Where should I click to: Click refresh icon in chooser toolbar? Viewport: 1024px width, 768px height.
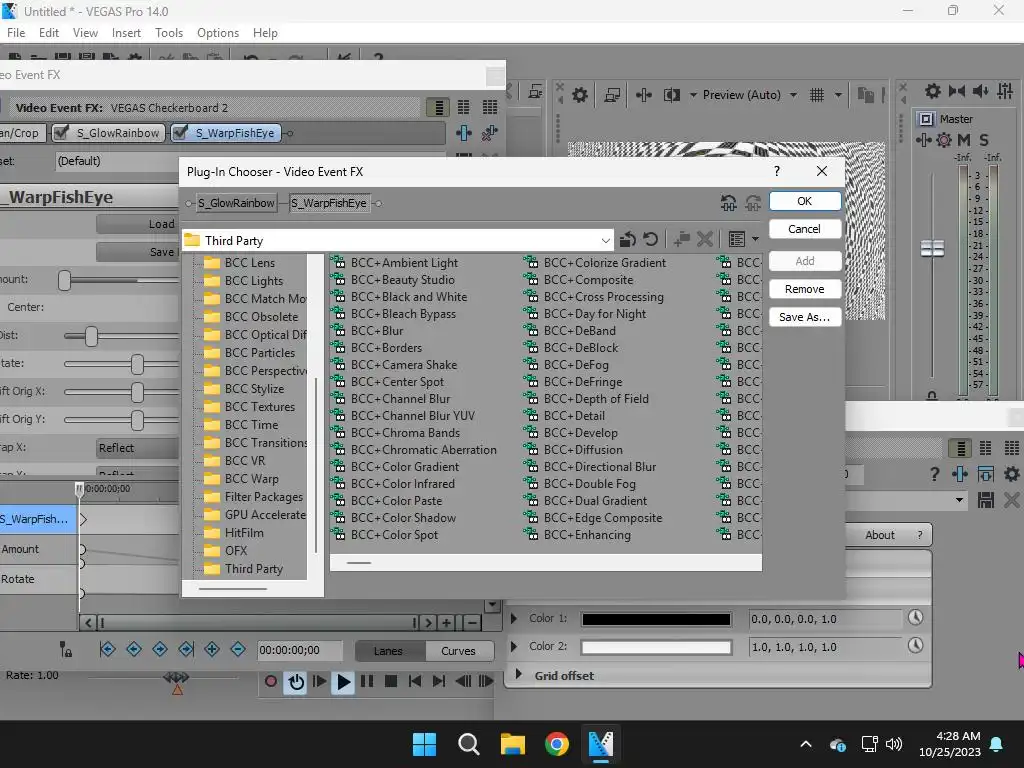[x=650, y=240]
